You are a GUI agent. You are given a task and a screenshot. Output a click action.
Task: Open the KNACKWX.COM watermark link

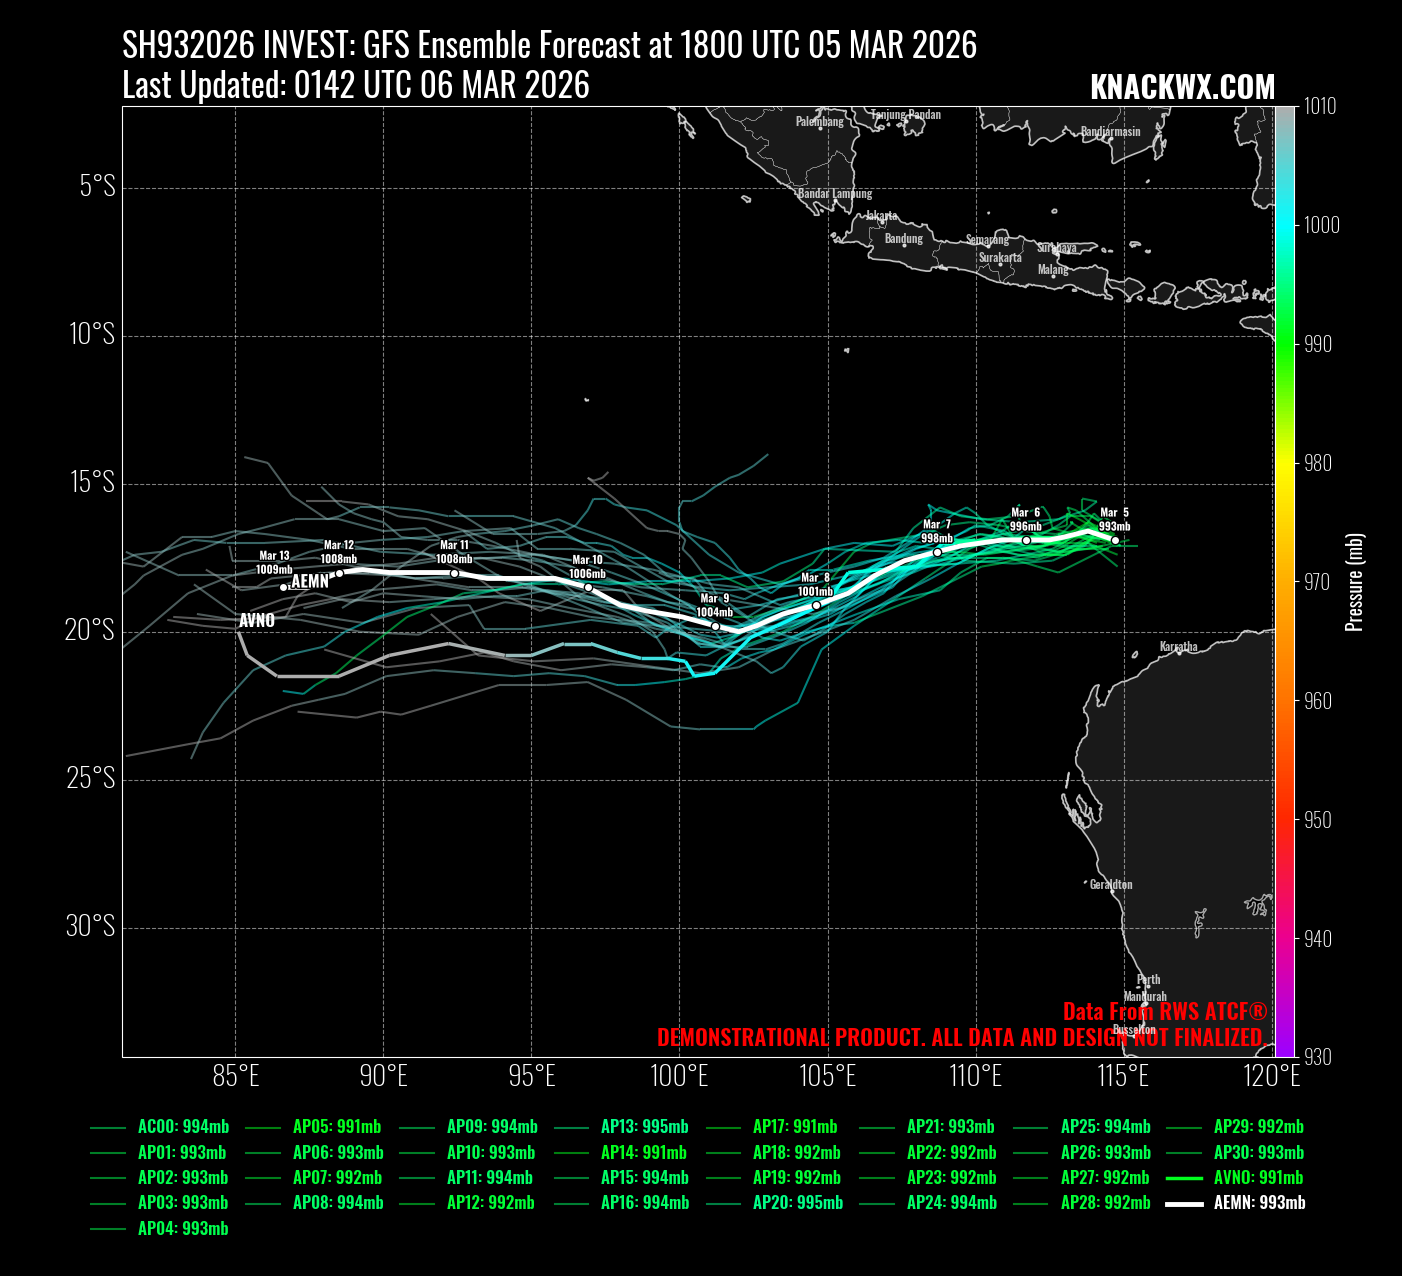pos(1182,88)
